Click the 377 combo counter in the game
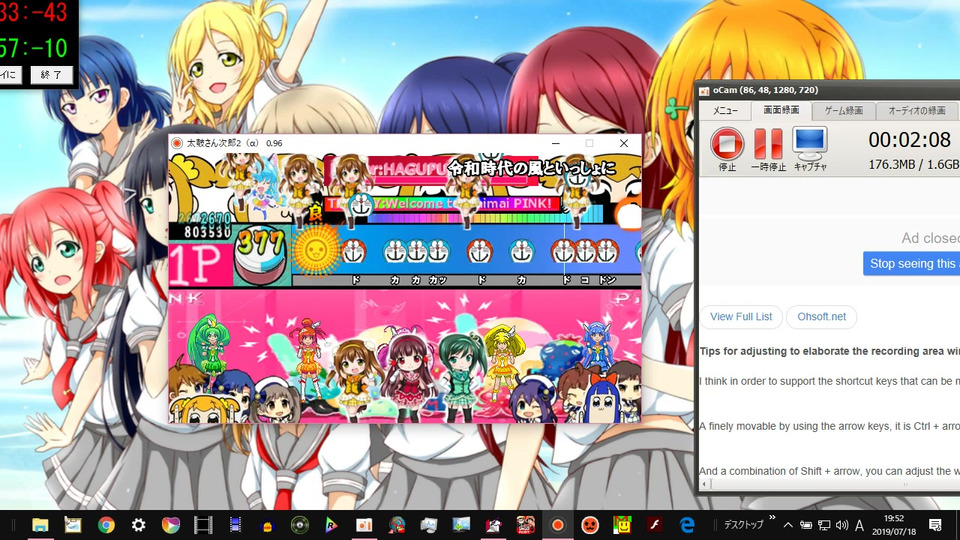The height and width of the screenshot is (540, 960). pyautogui.click(x=261, y=242)
